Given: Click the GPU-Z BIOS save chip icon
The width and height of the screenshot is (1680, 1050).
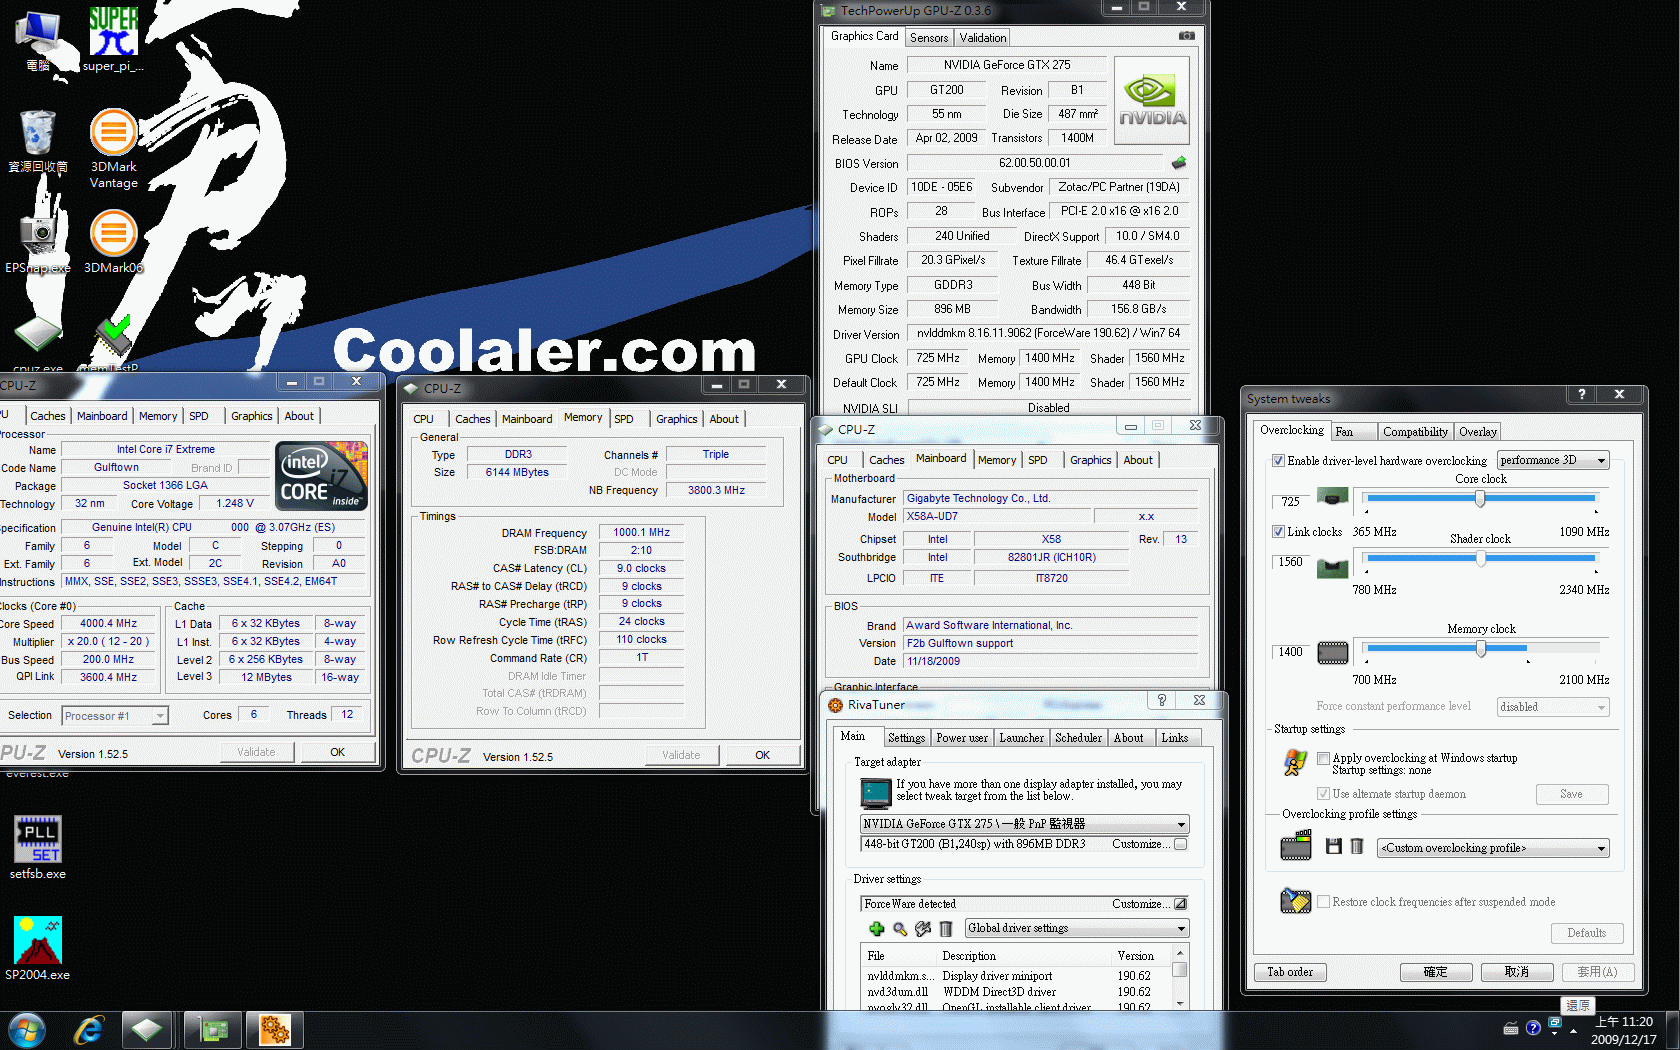Looking at the screenshot, I should 1179,162.
